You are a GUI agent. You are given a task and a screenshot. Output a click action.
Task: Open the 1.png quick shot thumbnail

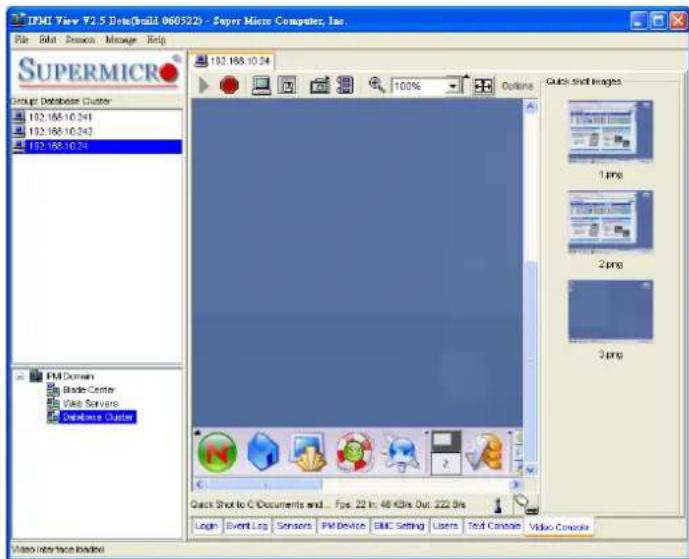coord(610,131)
